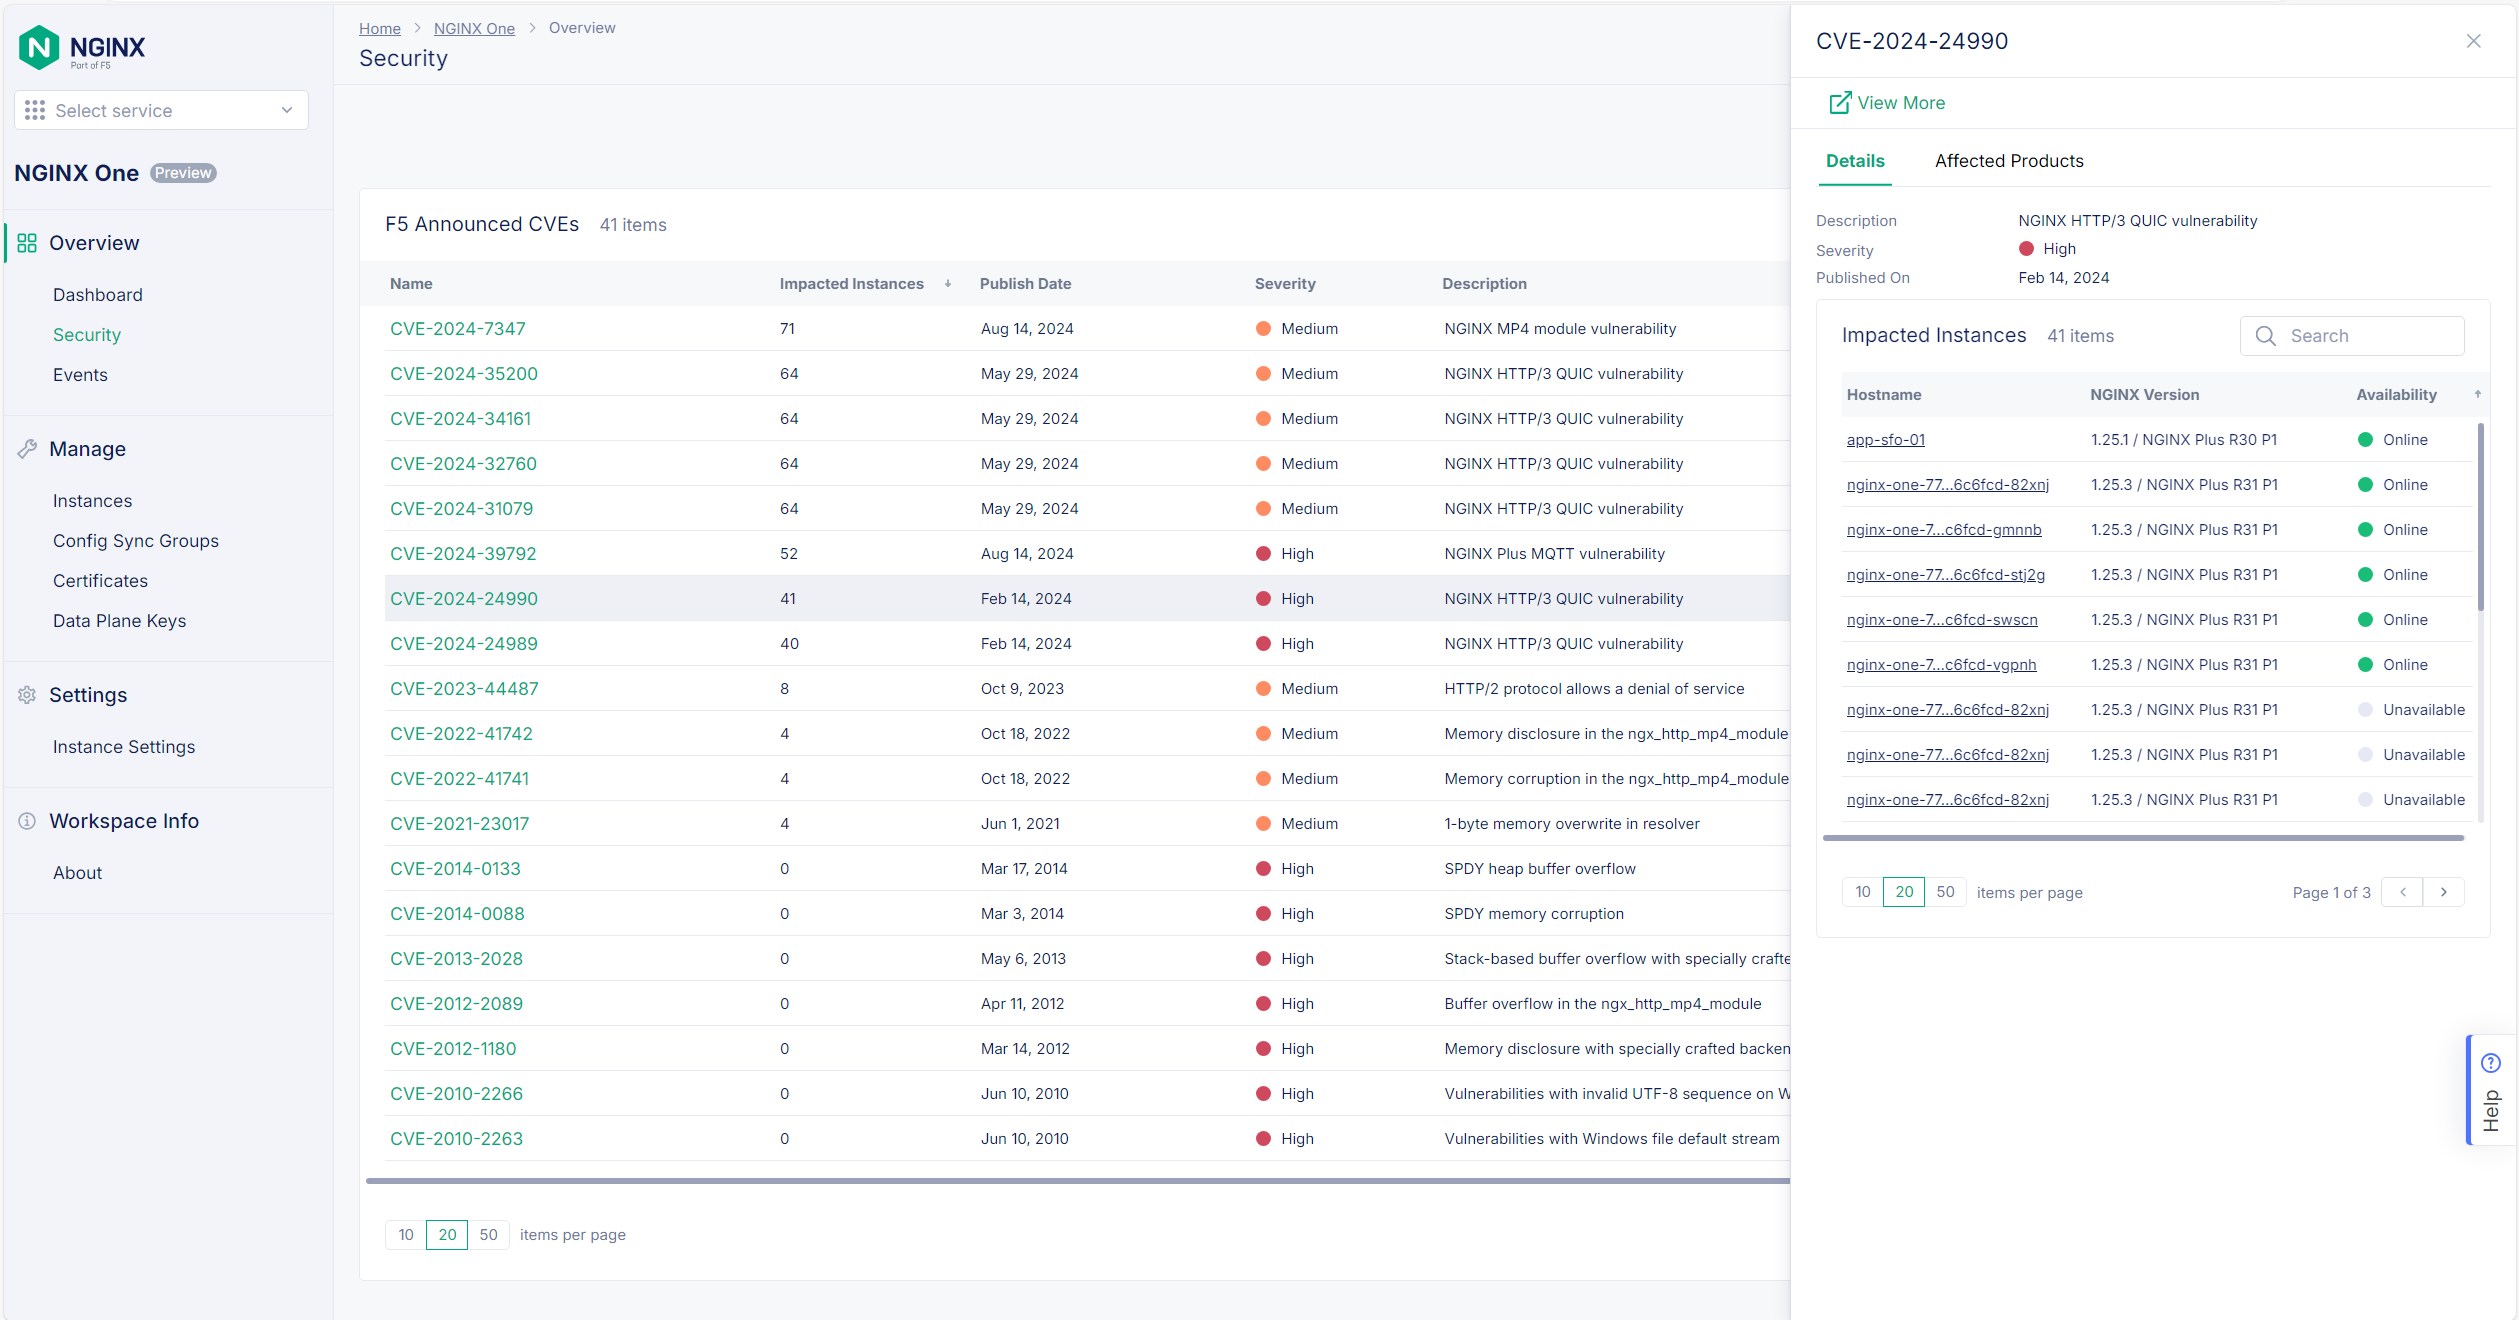Sort by Impacted Instances arrow
The height and width of the screenshot is (1320, 2519).
(x=948, y=284)
